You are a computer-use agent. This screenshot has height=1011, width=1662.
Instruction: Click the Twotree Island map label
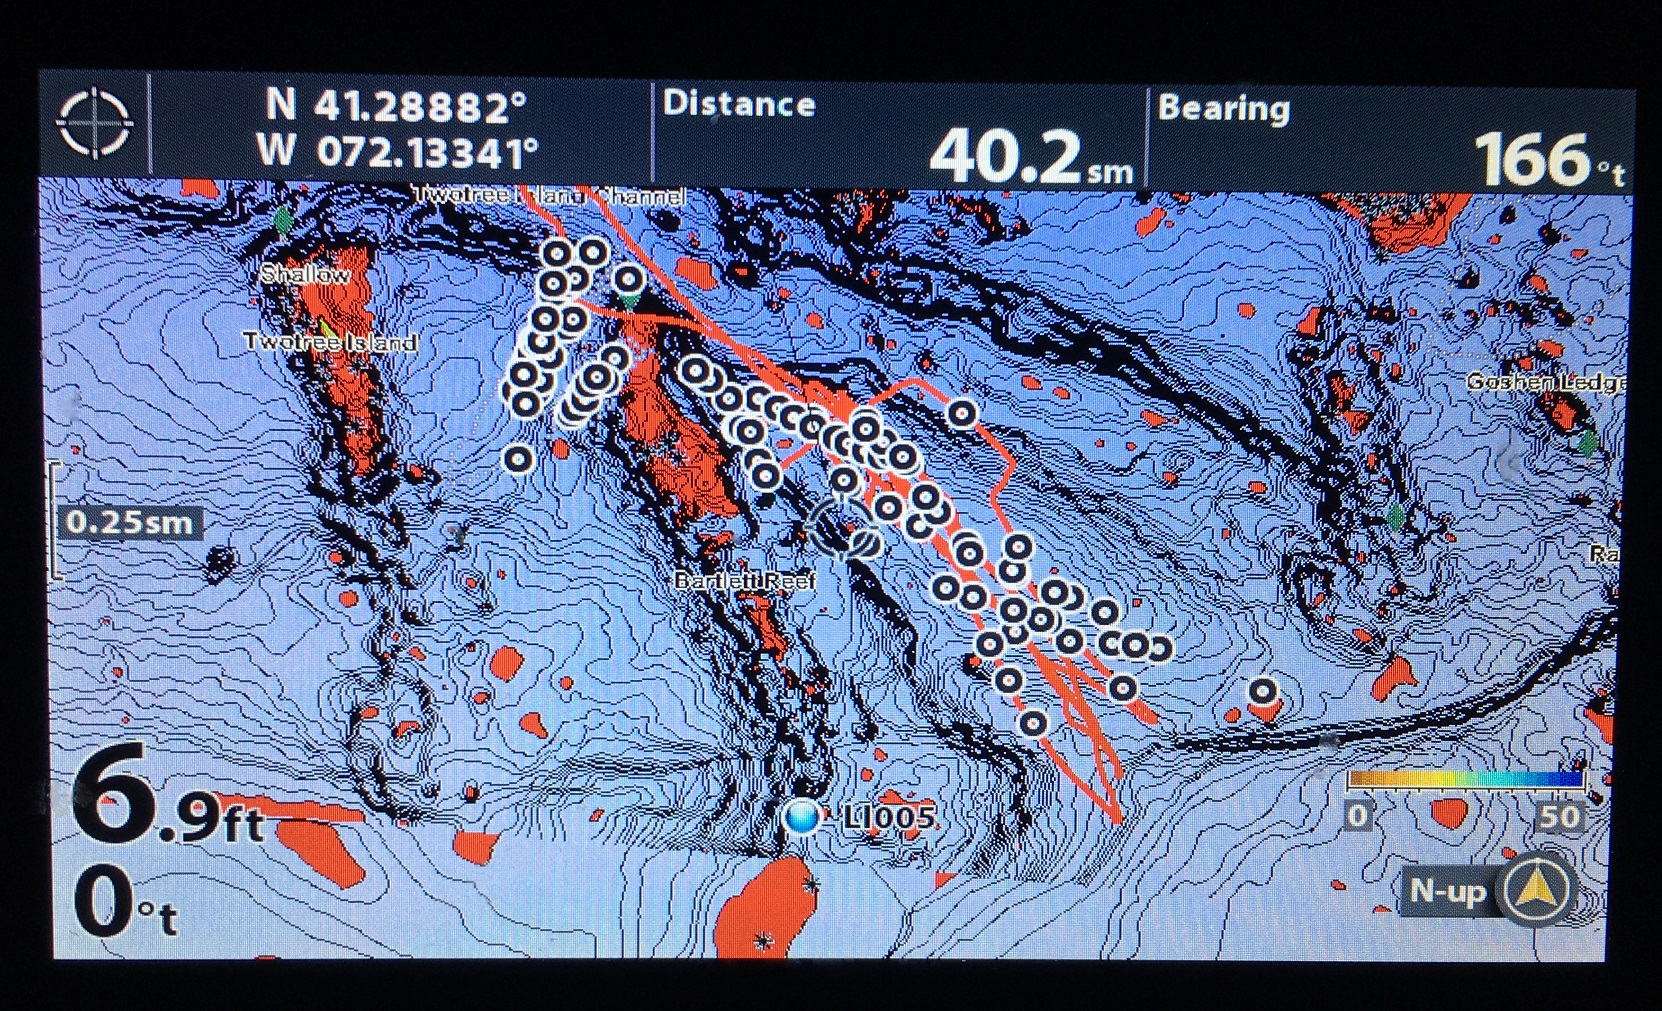(x=330, y=342)
